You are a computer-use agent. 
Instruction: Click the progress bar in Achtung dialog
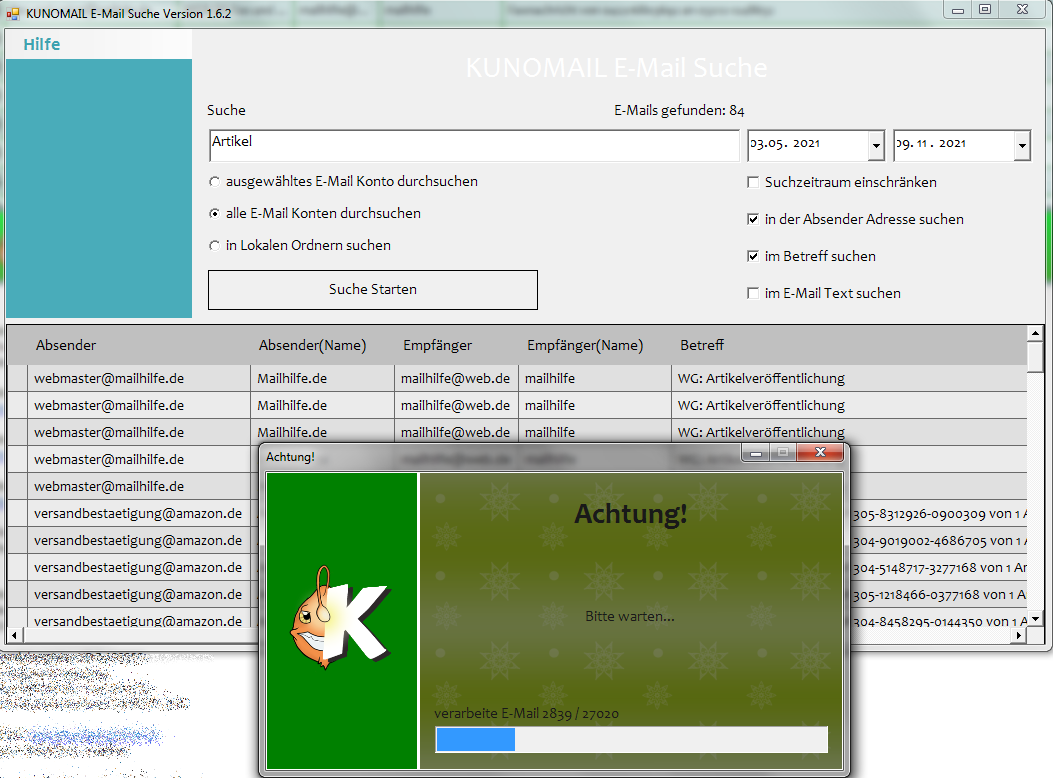(631, 740)
